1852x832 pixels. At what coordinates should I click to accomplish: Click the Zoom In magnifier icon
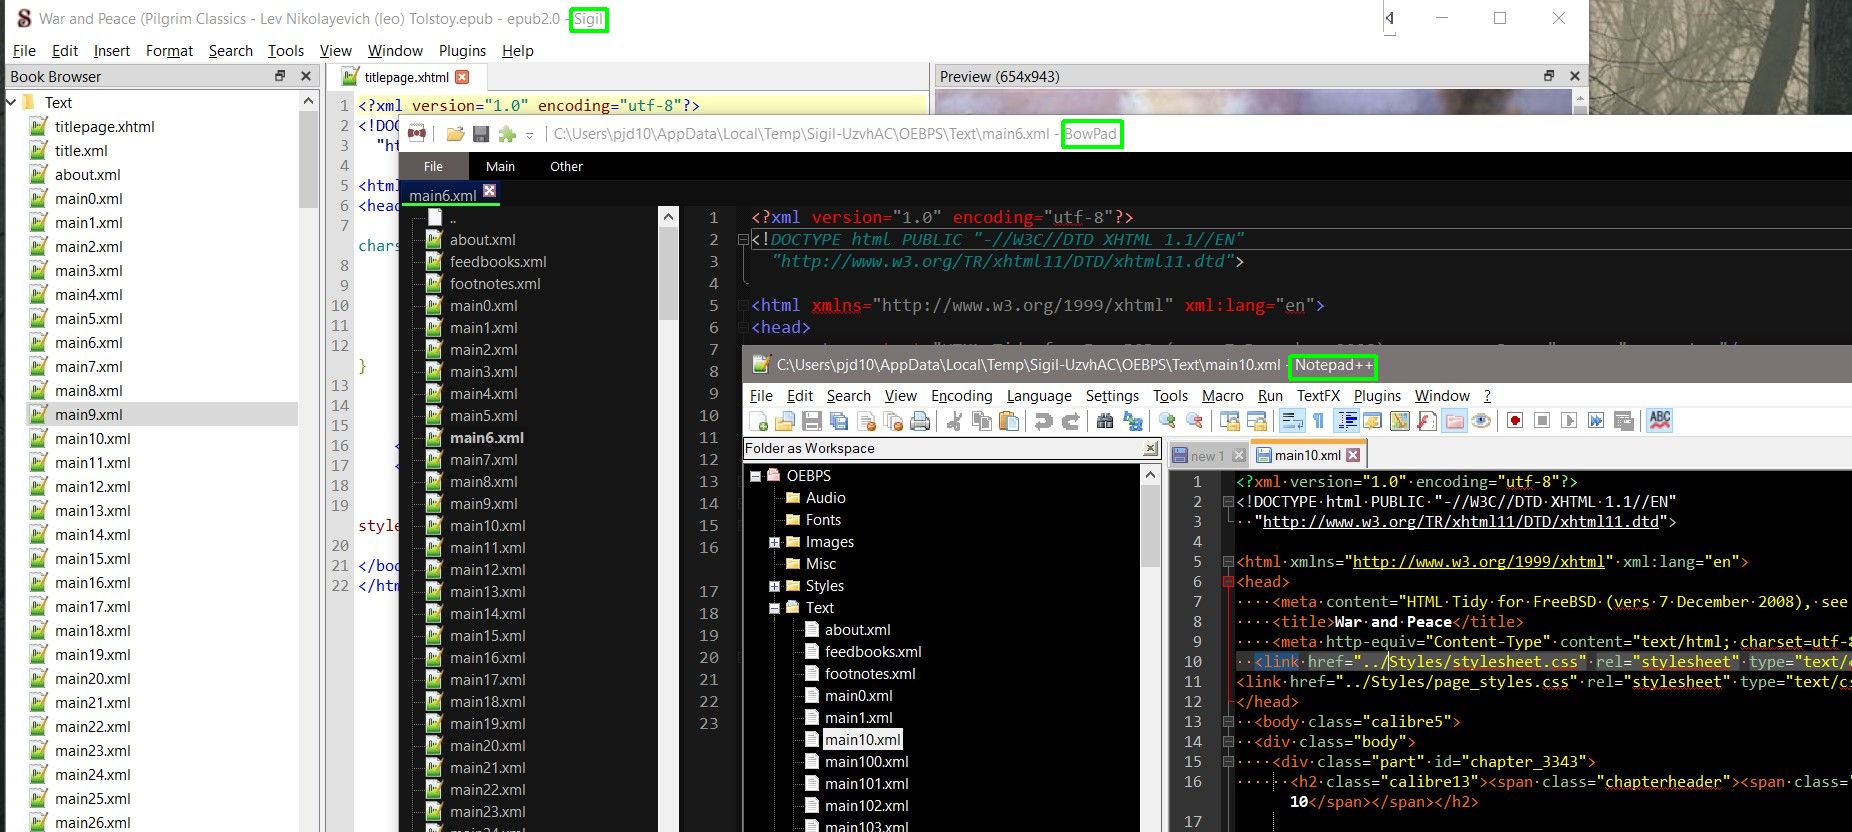tap(1167, 421)
